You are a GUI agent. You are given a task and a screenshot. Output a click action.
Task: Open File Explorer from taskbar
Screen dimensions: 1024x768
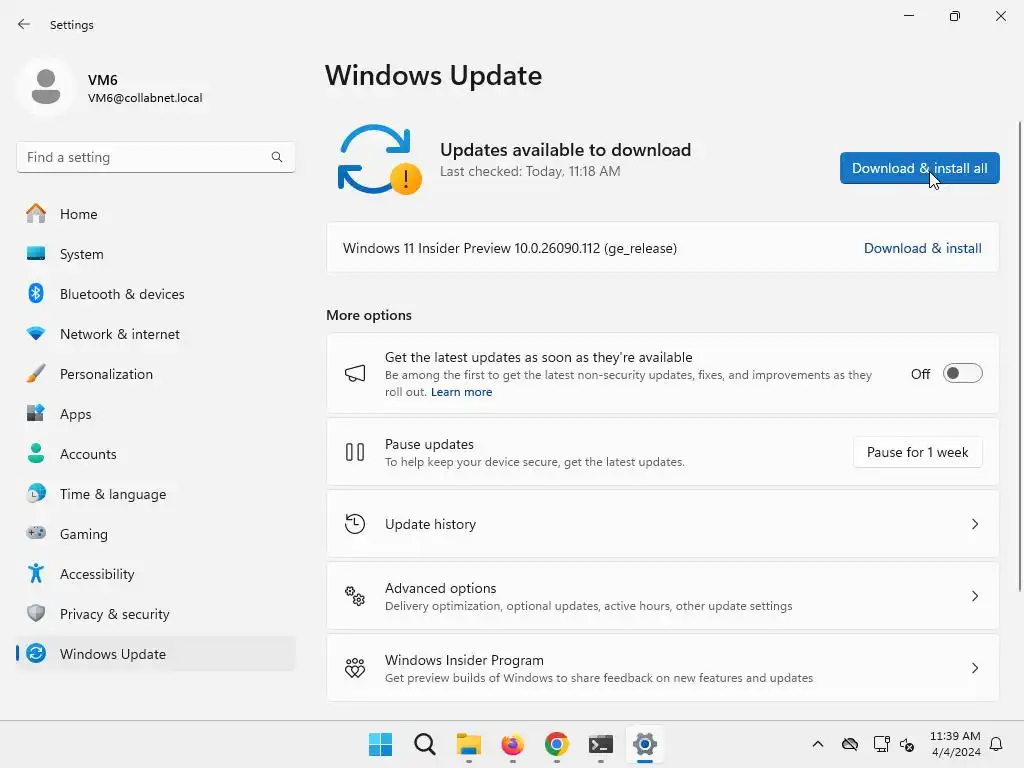pyautogui.click(x=468, y=744)
